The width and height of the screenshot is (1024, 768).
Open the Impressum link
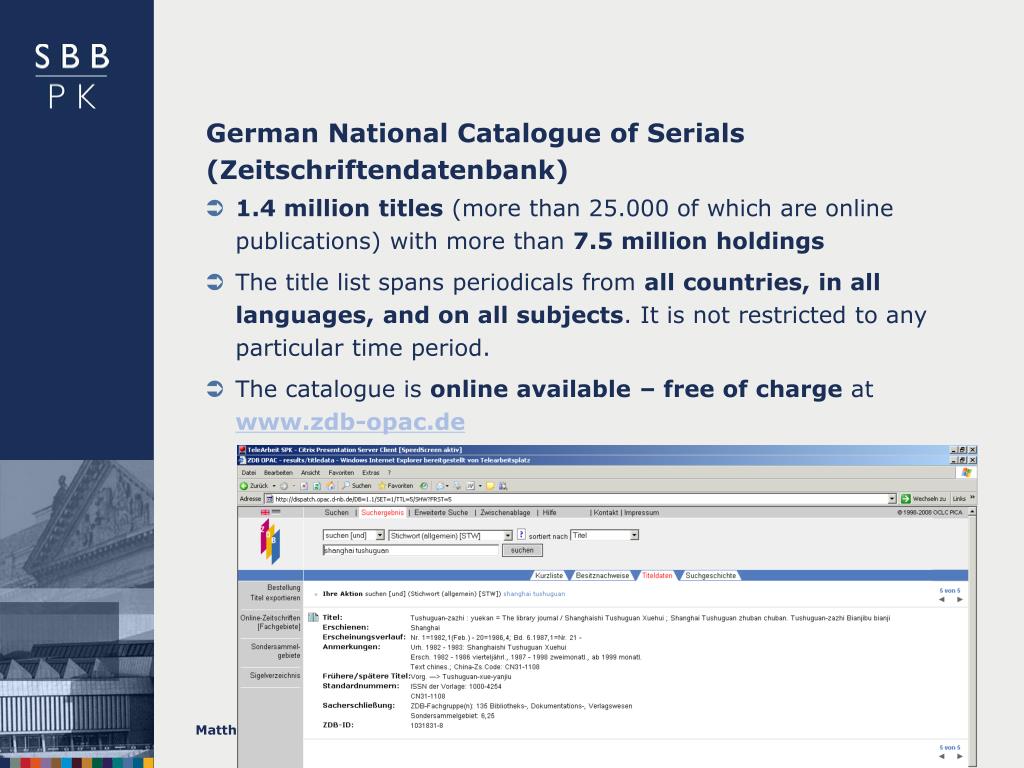coord(641,513)
